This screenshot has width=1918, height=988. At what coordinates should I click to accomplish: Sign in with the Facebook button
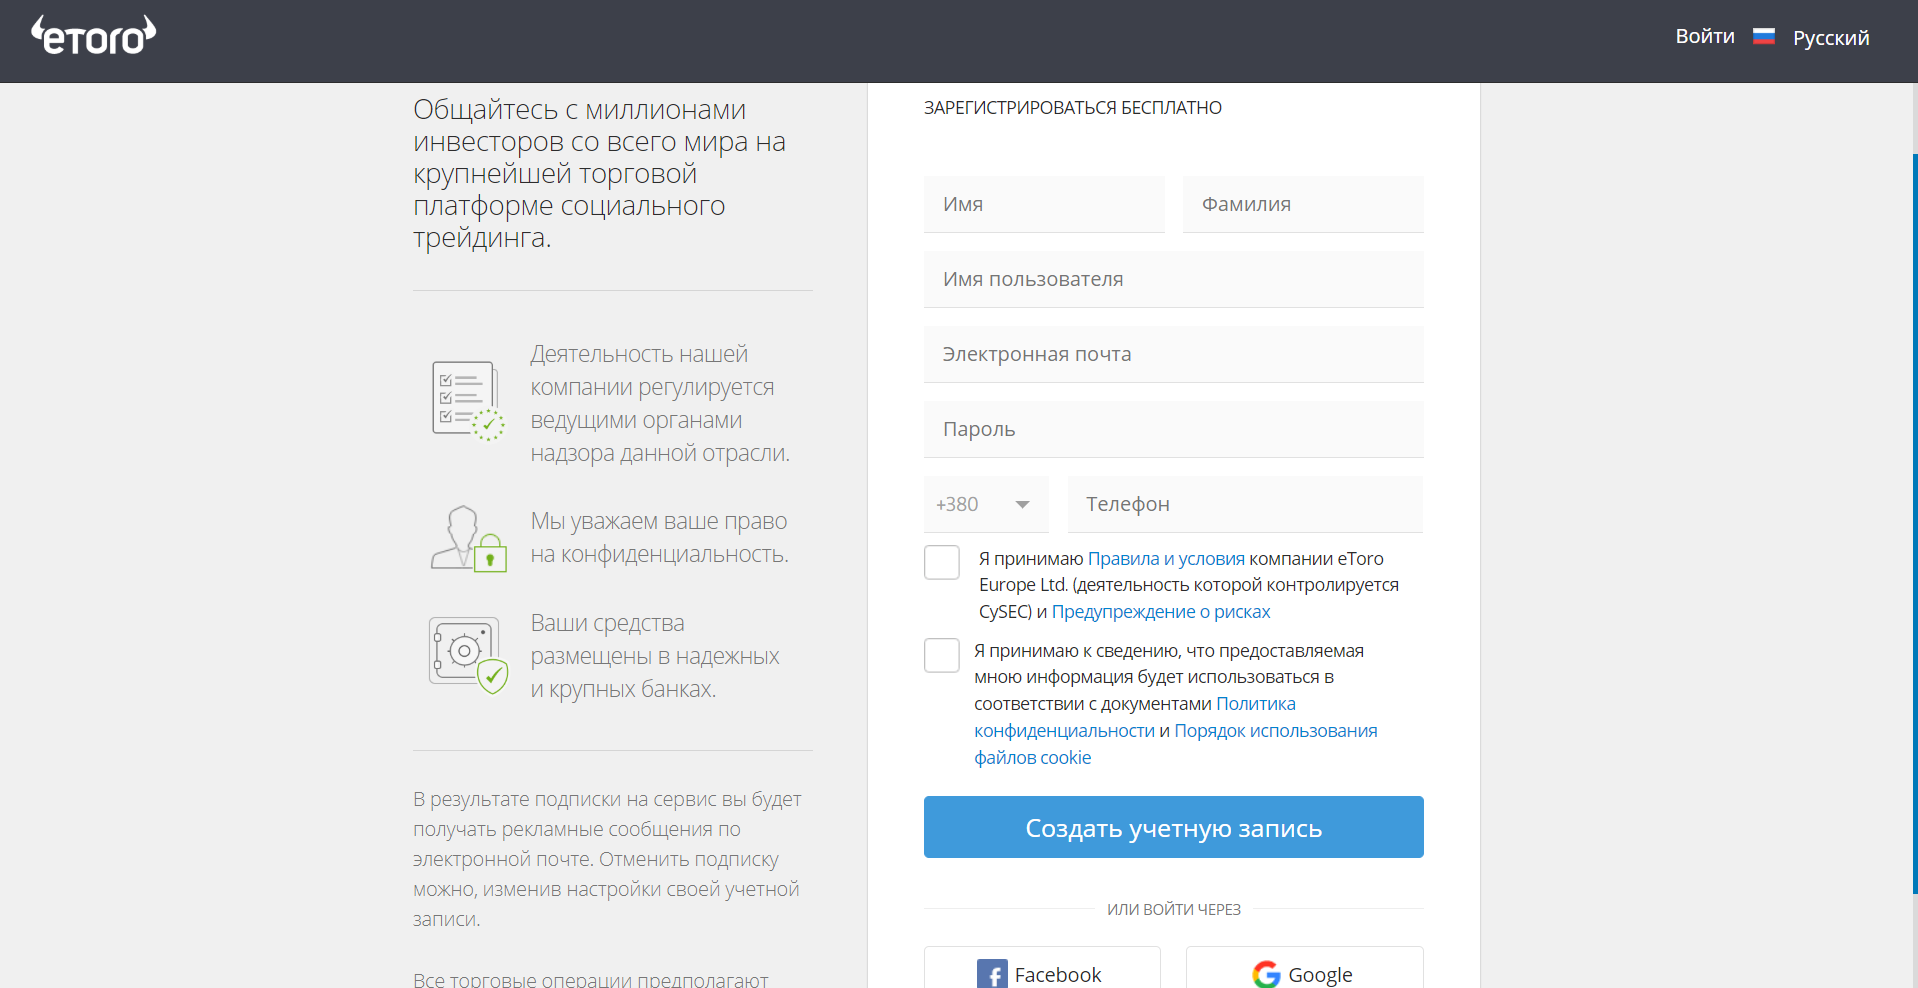(1042, 968)
